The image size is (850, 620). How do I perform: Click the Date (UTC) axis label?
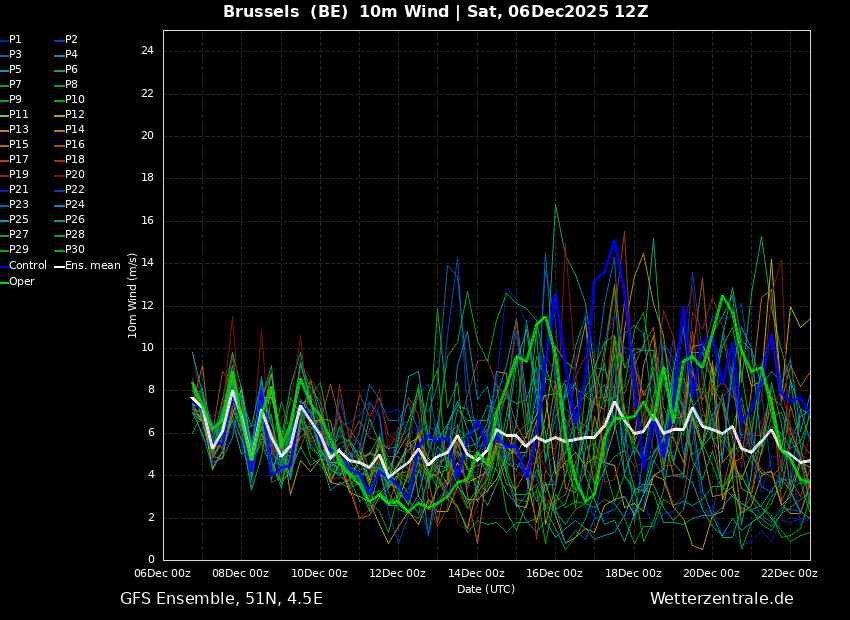(486, 590)
